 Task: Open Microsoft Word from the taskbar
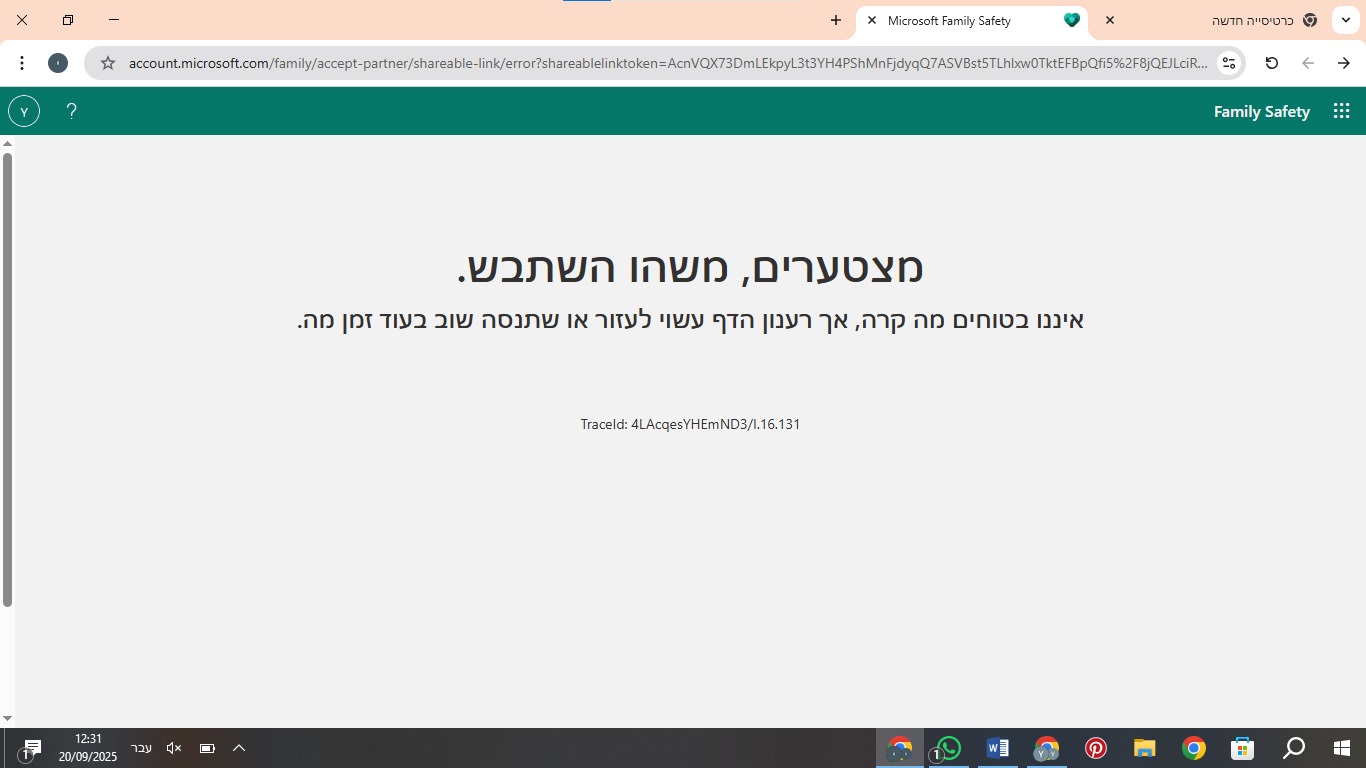[997, 748]
